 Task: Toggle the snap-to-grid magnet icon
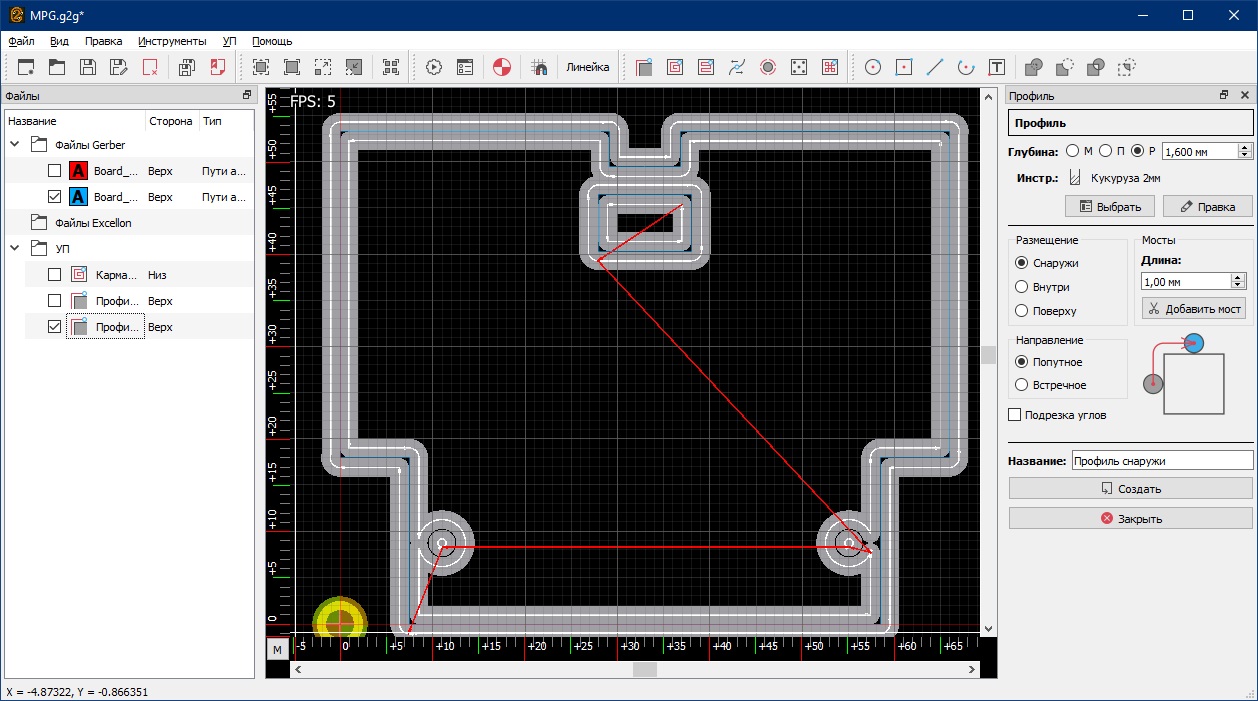(x=539, y=67)
